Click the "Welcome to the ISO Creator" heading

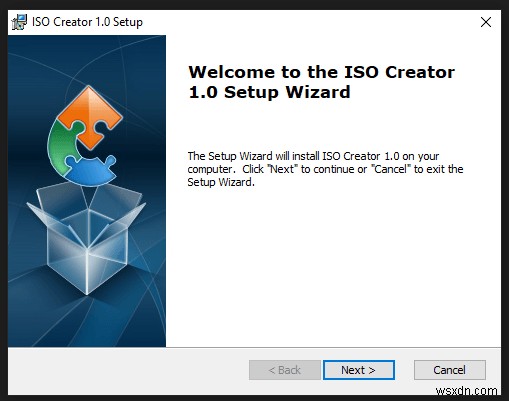pos(322,82)
